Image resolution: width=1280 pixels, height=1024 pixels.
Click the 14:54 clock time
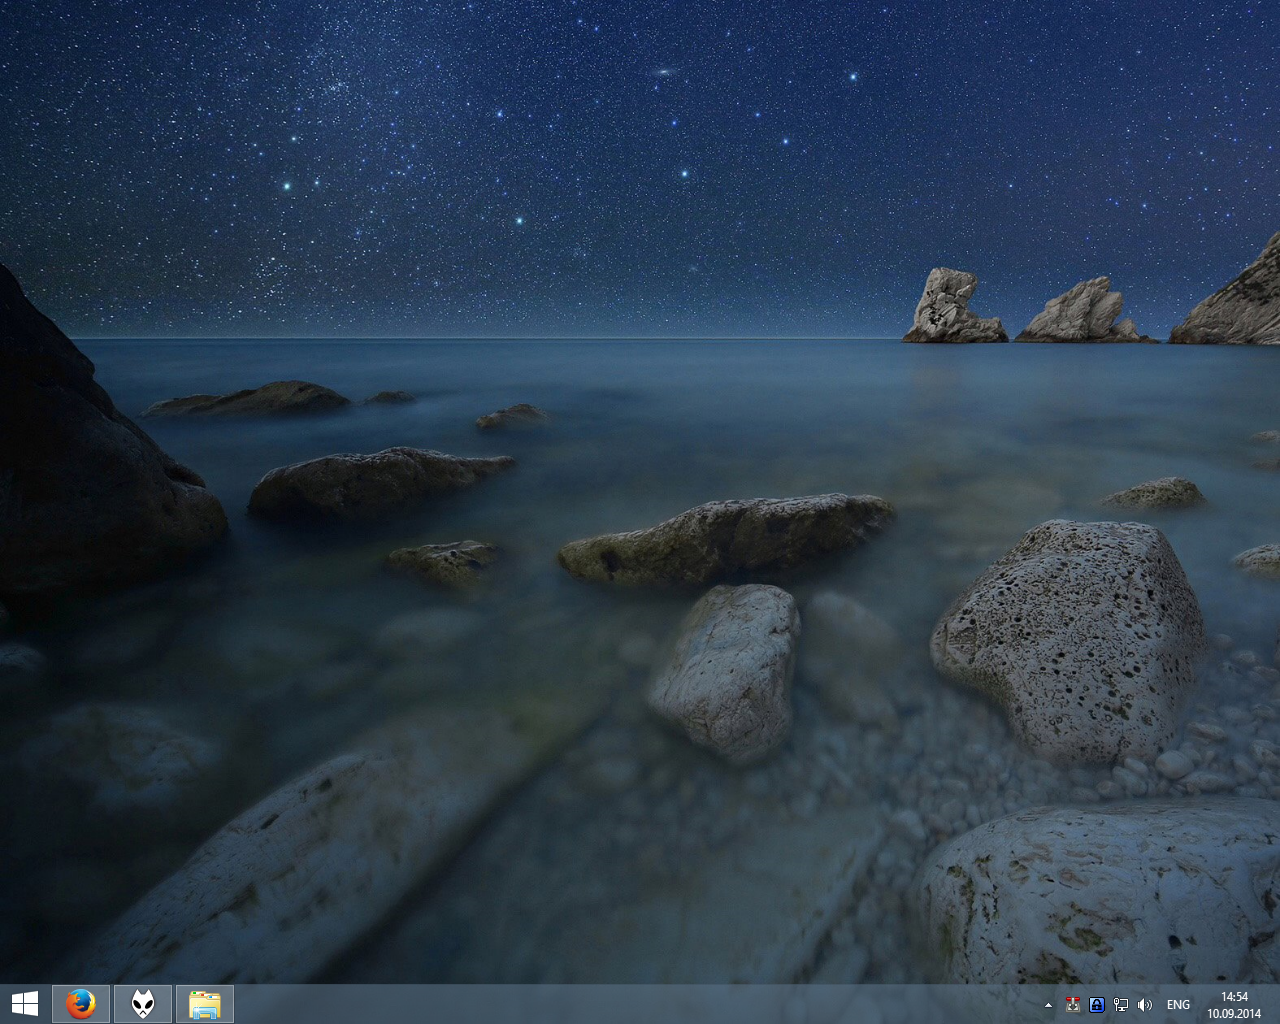(1234, 997)
